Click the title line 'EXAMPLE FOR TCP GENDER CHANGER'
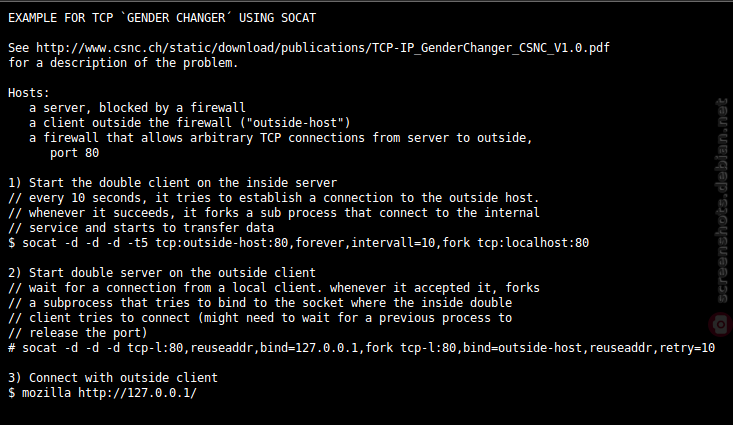Viewport: 733px width, 425px height. [162, 18]
